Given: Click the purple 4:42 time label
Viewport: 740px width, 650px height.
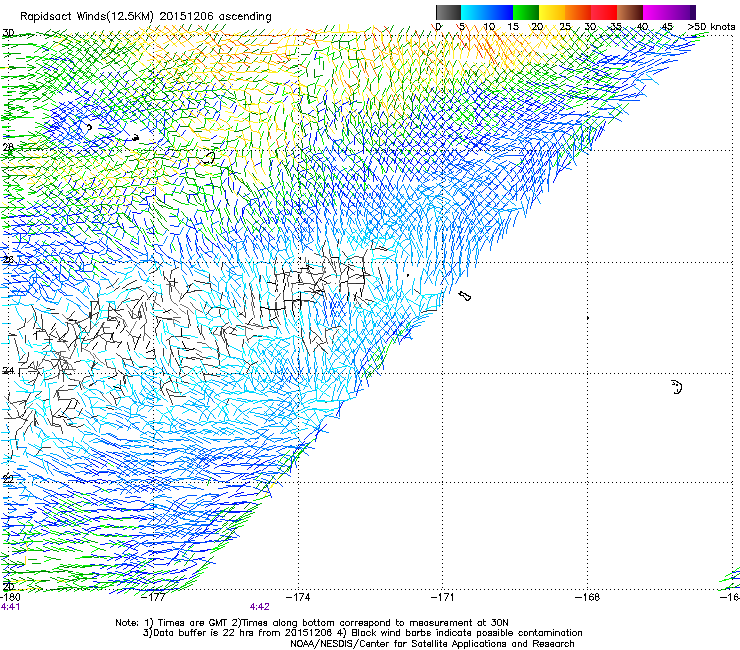Looking at the screenshot, I should click(x=260, y=607).
